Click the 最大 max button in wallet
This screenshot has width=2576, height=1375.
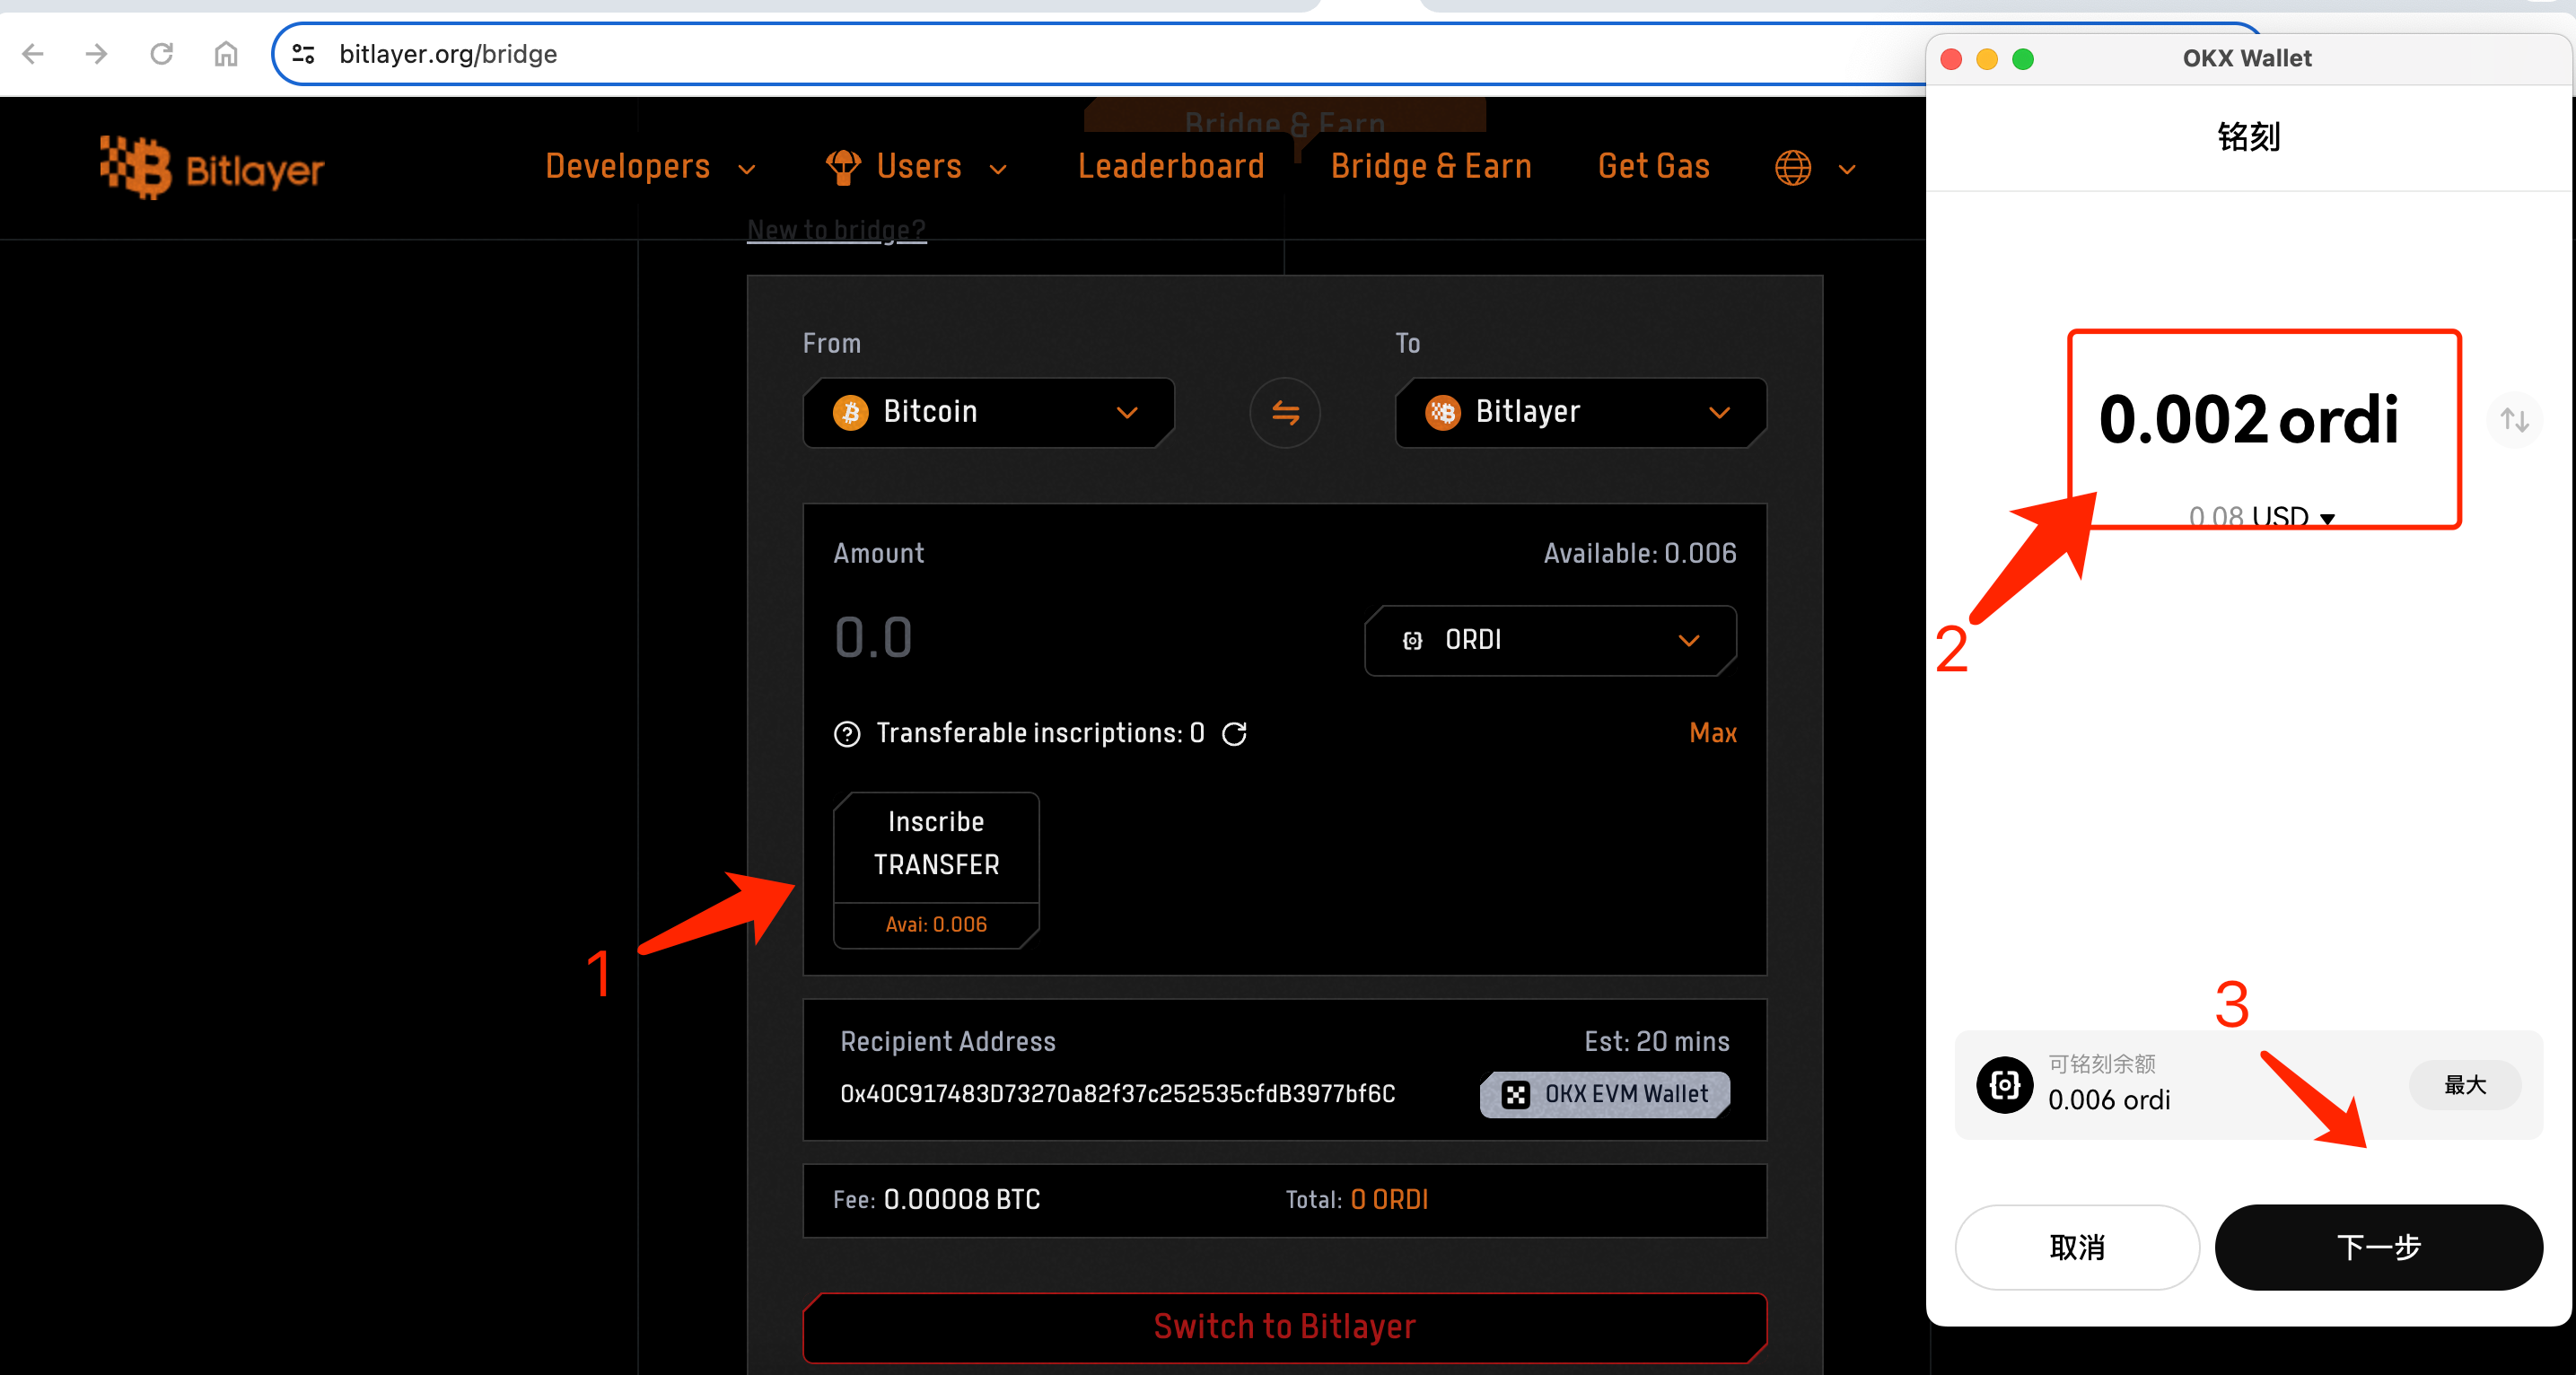tap(2464, 1085)
